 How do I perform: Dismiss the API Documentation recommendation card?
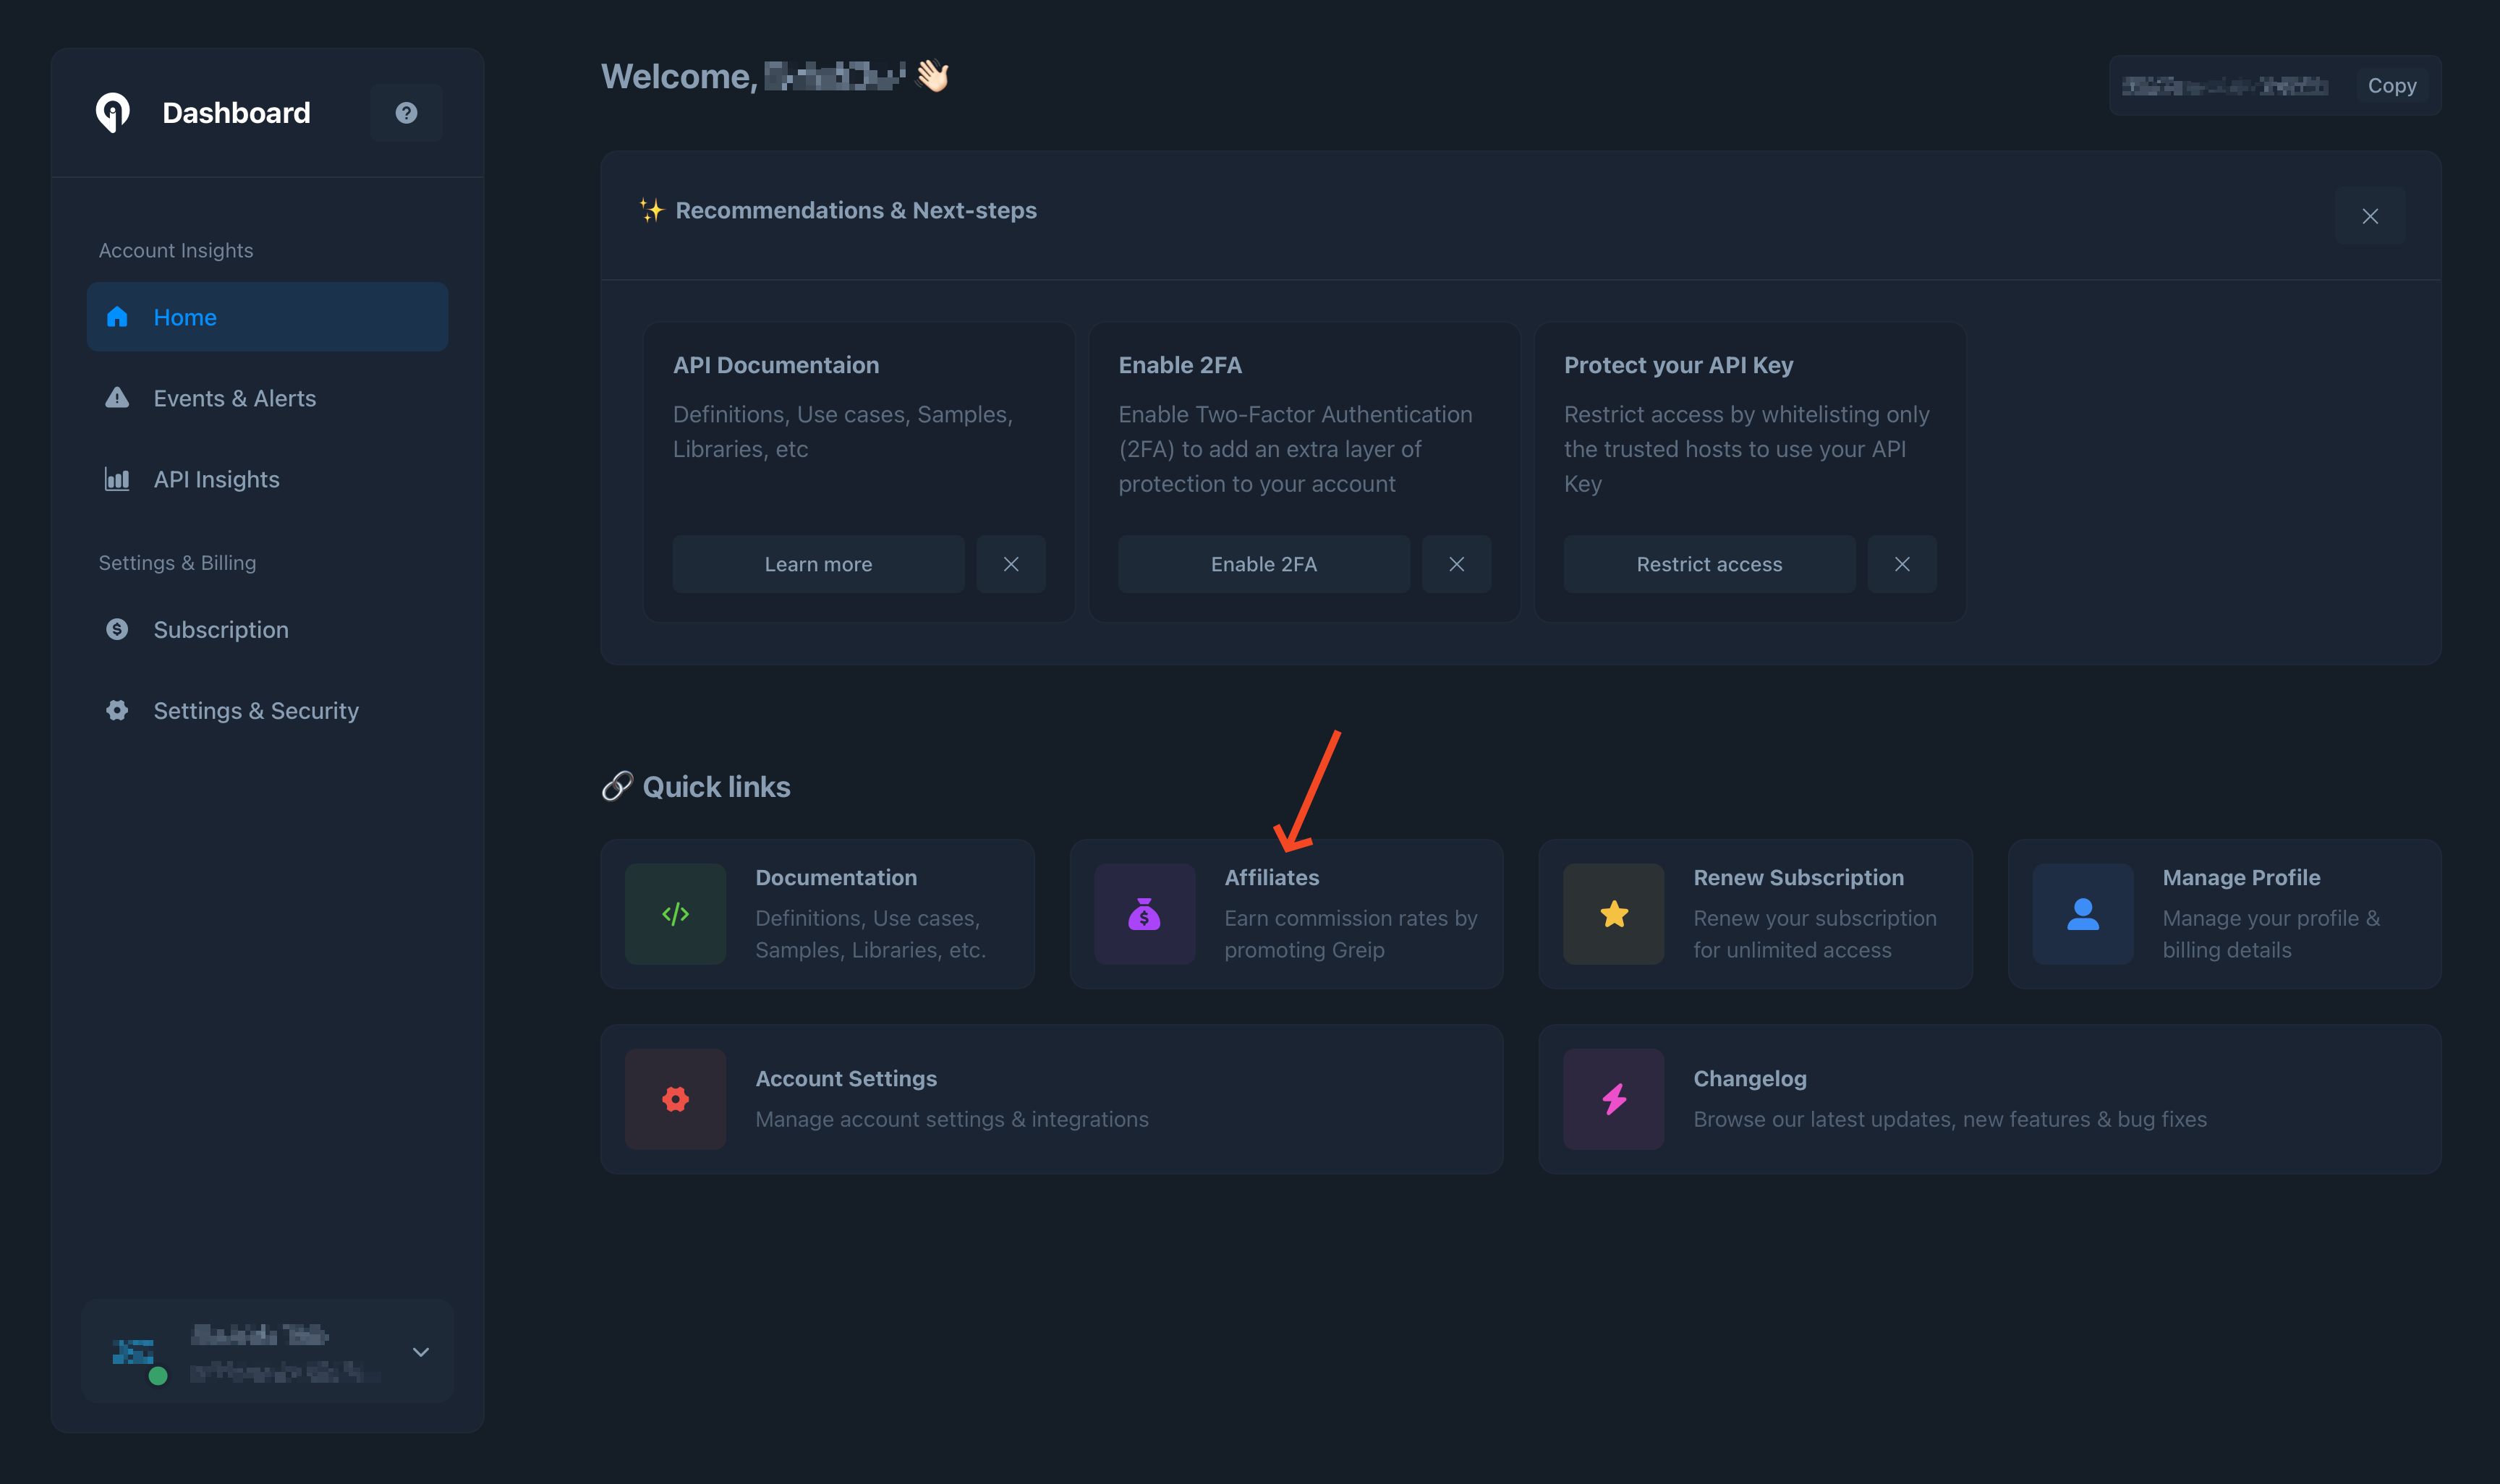[x=1011, y=564]
